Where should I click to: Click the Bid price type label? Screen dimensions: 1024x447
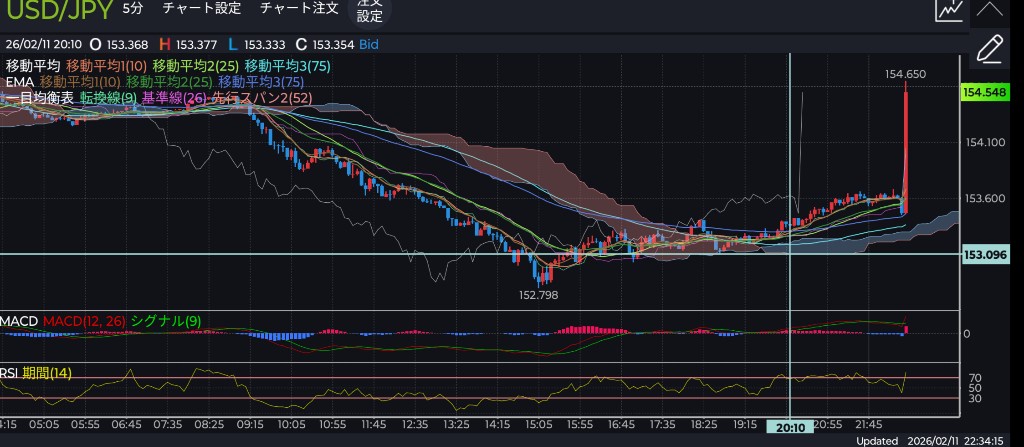pos(368,44)
